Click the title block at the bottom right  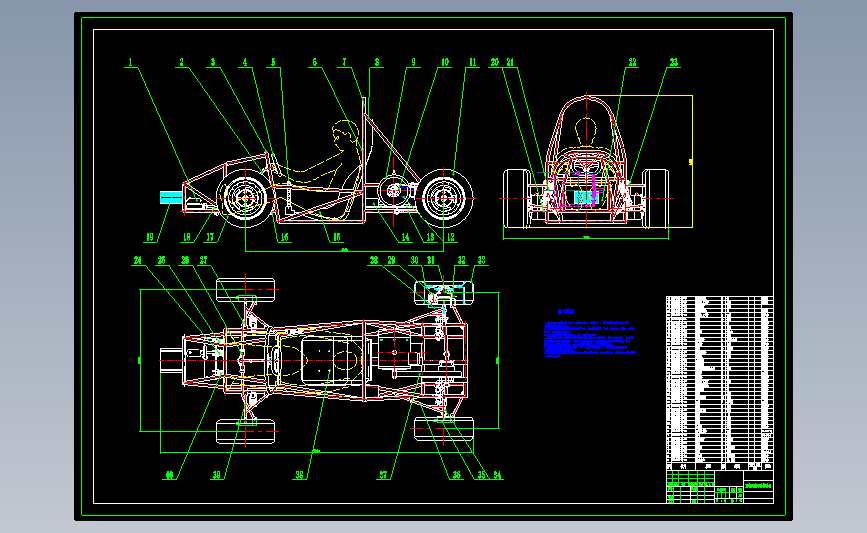719,487
